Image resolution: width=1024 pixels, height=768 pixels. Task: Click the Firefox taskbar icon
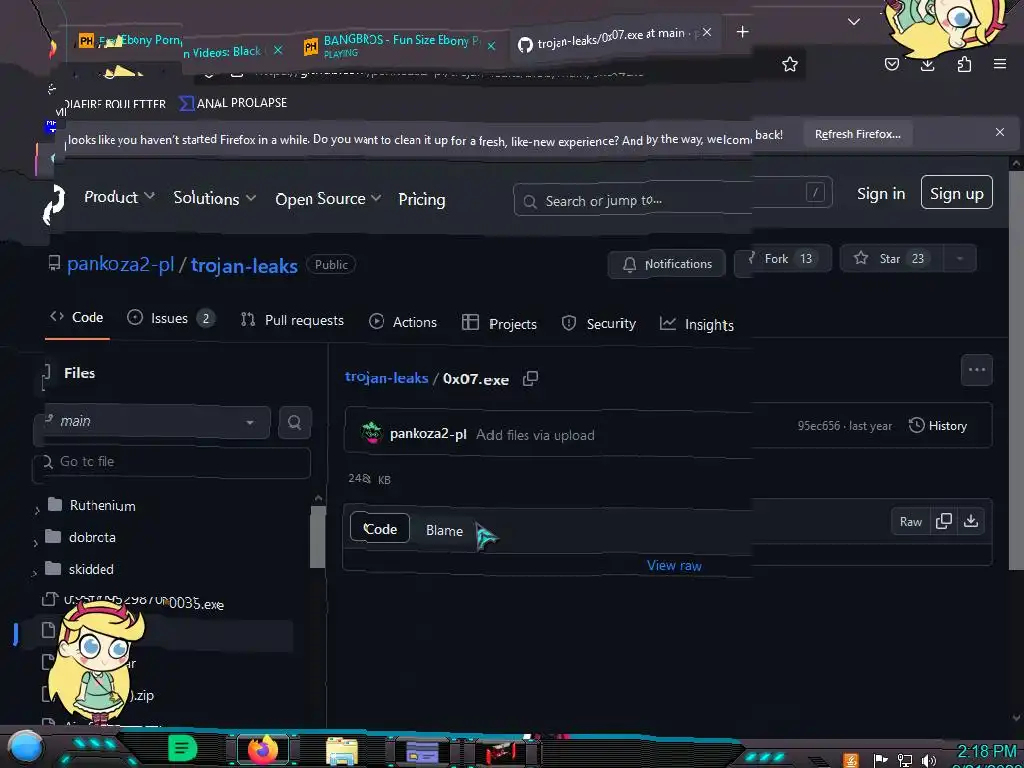point(263,750)
